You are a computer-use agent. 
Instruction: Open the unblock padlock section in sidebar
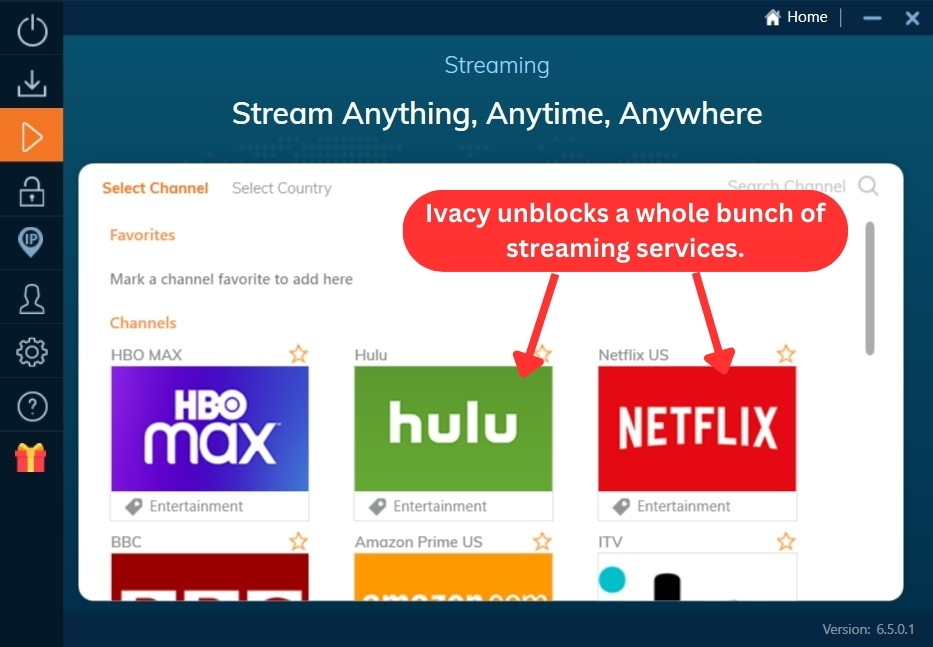point(32,191)
